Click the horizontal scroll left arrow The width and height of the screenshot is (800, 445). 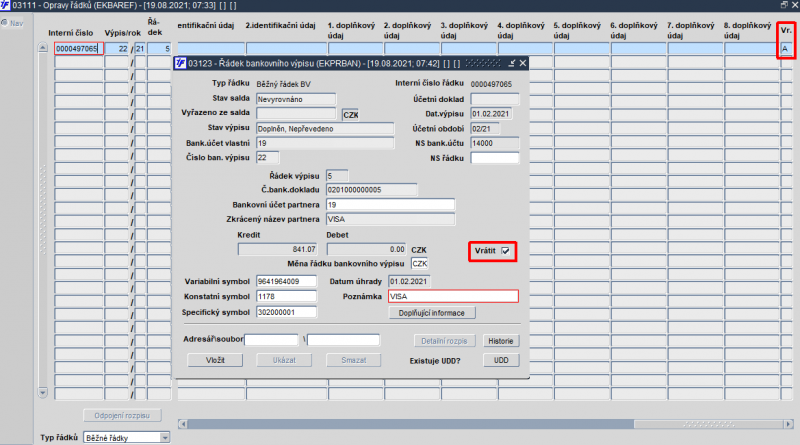coord(183,424)
